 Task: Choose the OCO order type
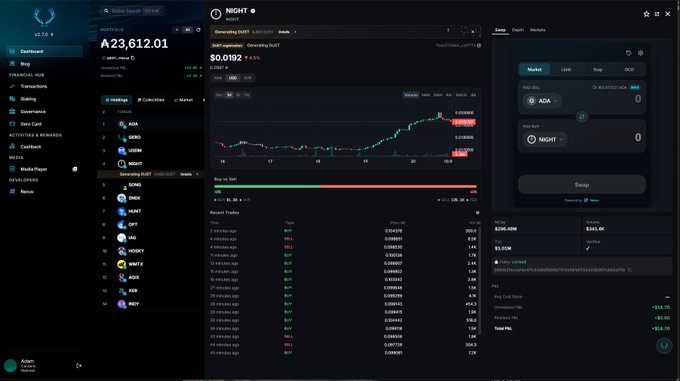(x=629, y=69)
